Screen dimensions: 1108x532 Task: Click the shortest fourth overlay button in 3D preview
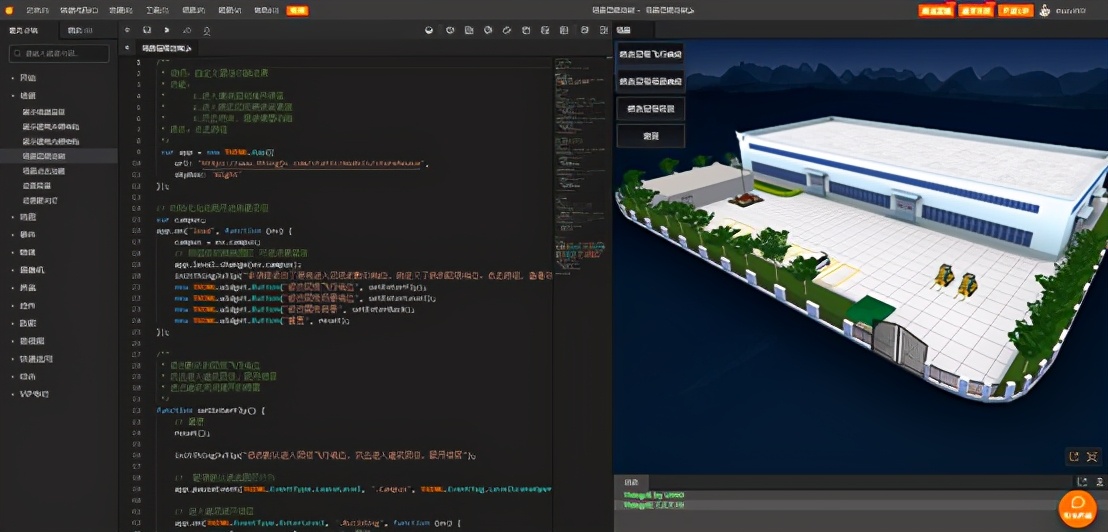tap(651, 136)
